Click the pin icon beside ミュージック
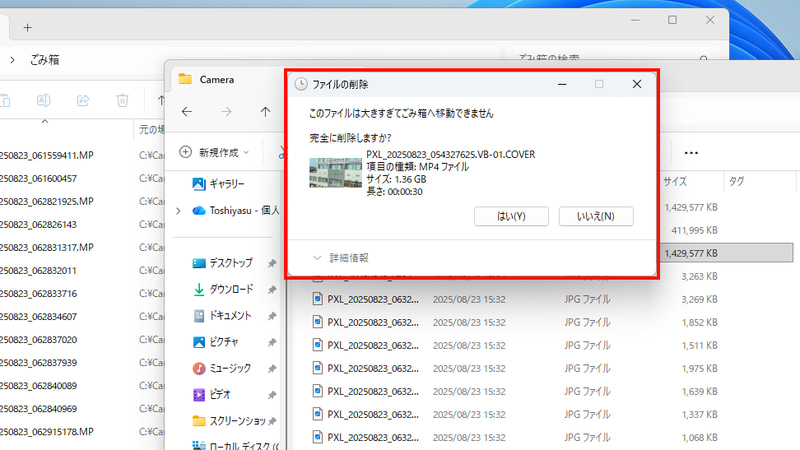Image resolution: width=800 pixels, height=450 pixels. [272, 369]
